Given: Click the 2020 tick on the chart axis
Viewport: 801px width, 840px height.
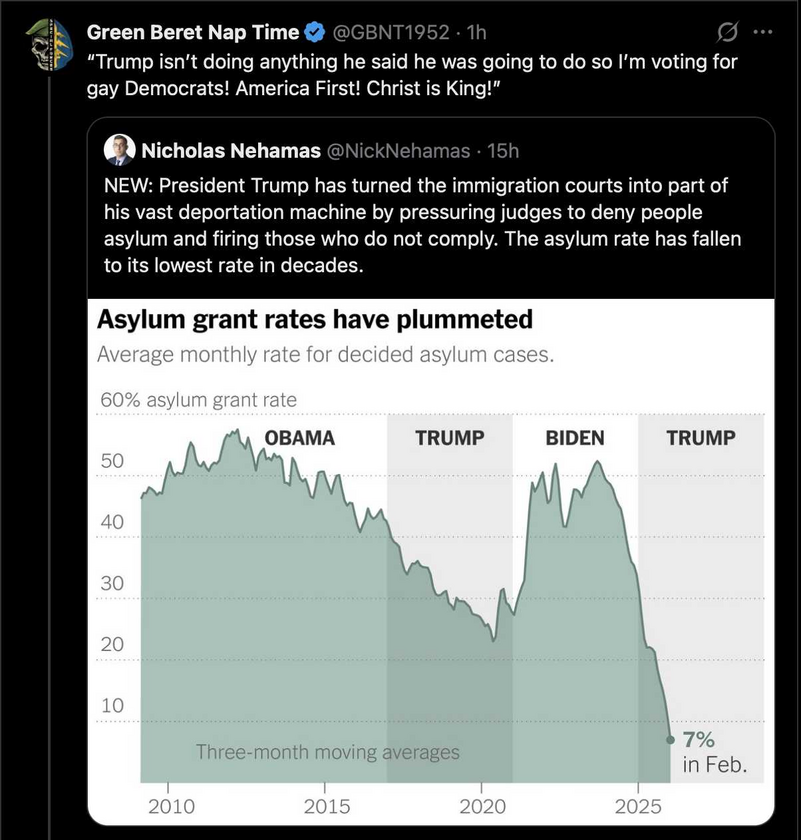Looking at the screenshot, I should [483, 807].
